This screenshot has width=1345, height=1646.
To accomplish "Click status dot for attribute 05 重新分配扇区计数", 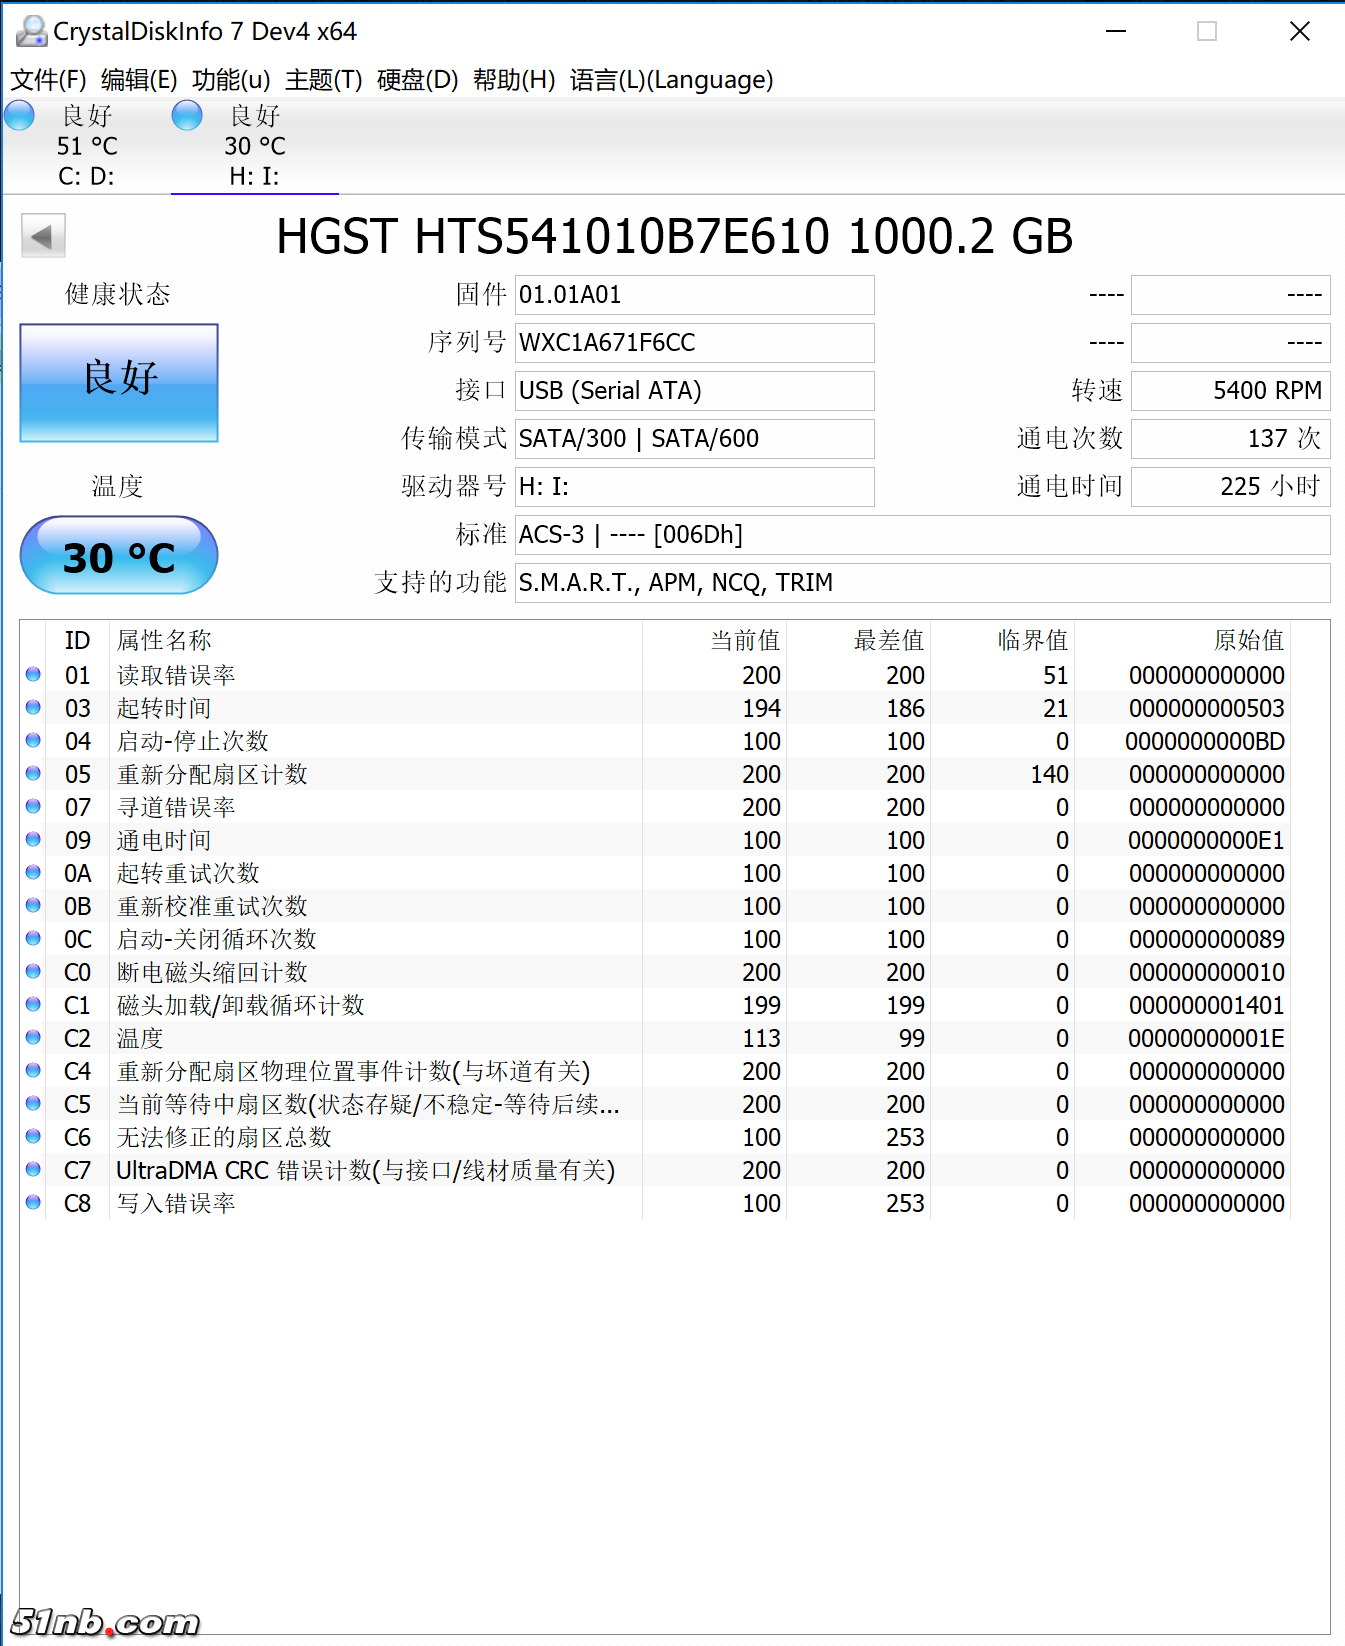I will (x=33, y=774).
